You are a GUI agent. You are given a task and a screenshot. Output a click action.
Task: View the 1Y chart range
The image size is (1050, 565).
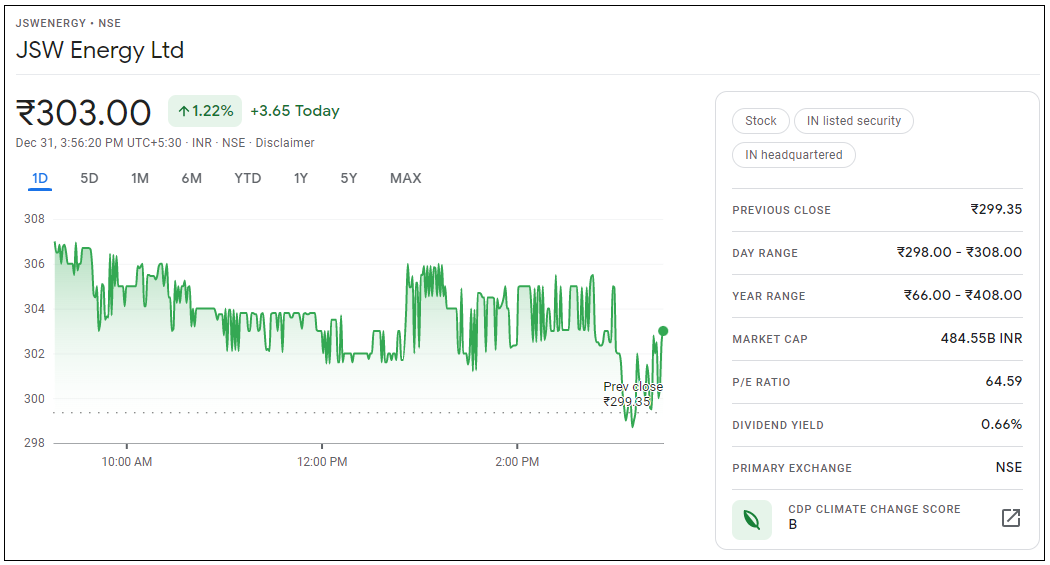301,178
